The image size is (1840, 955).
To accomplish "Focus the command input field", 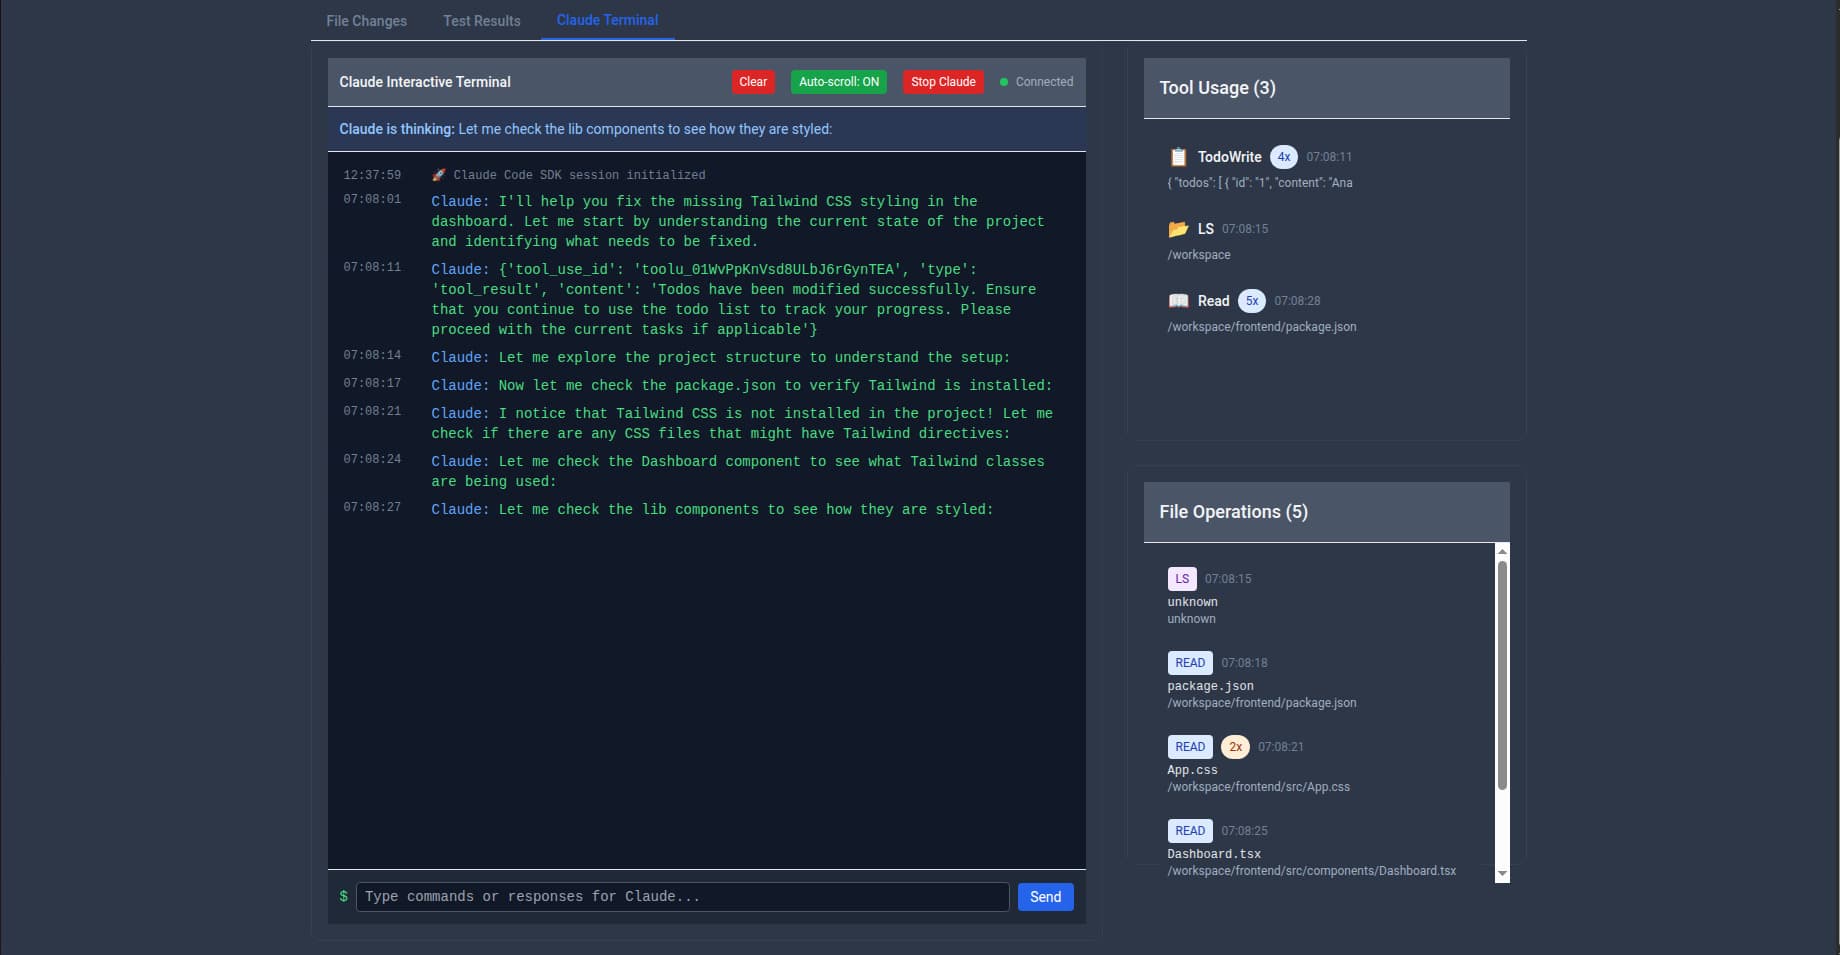I will pos(682,897).
